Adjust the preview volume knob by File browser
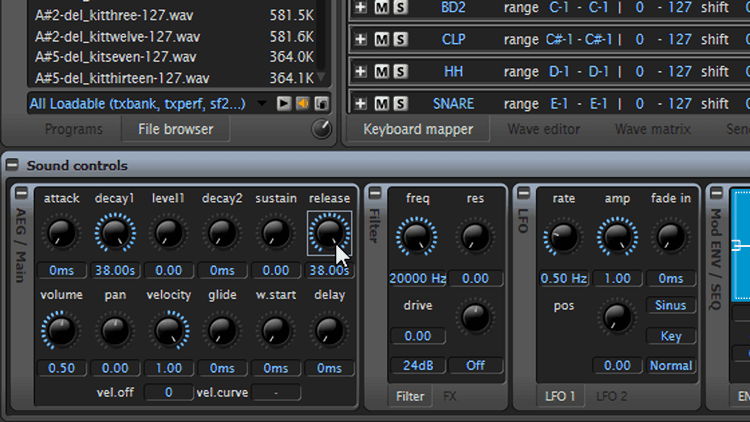 coord(321,129)
